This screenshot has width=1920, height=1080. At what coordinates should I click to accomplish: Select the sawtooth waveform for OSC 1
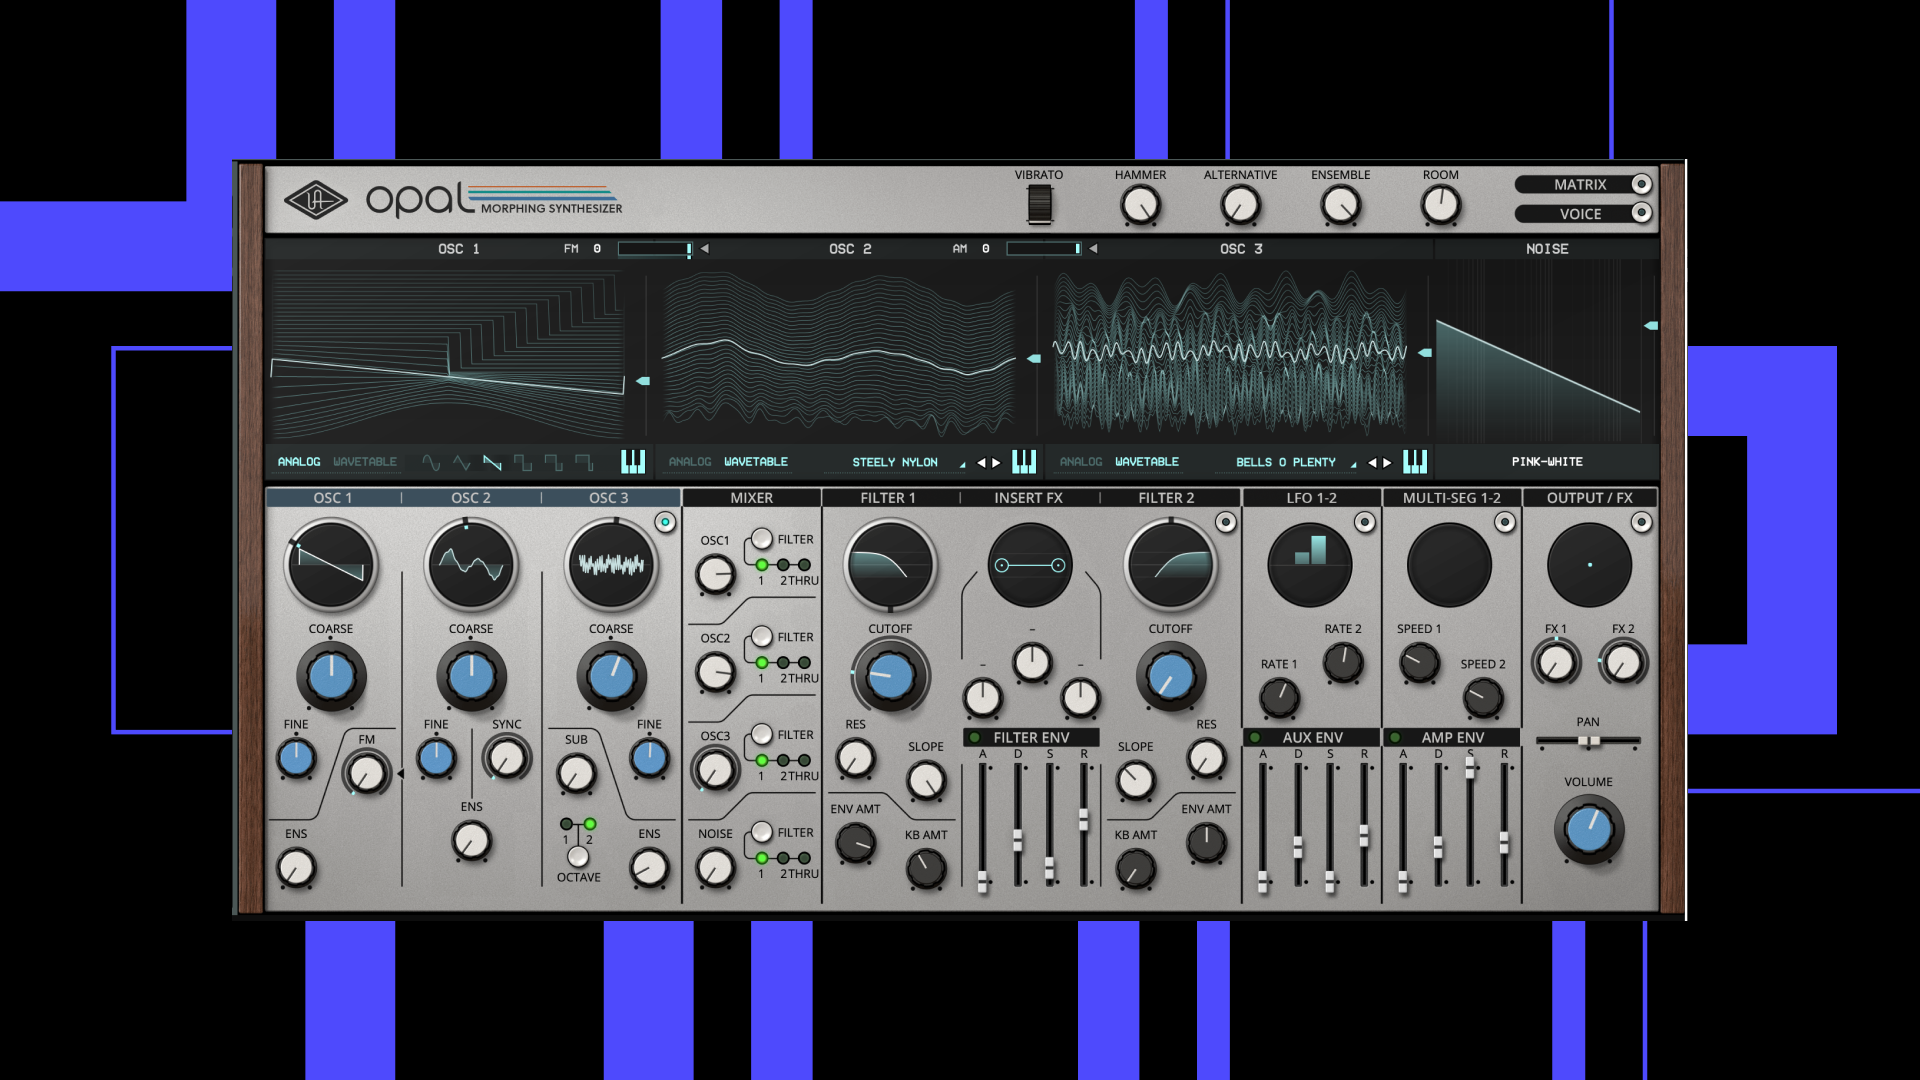[x=492, y=462]
